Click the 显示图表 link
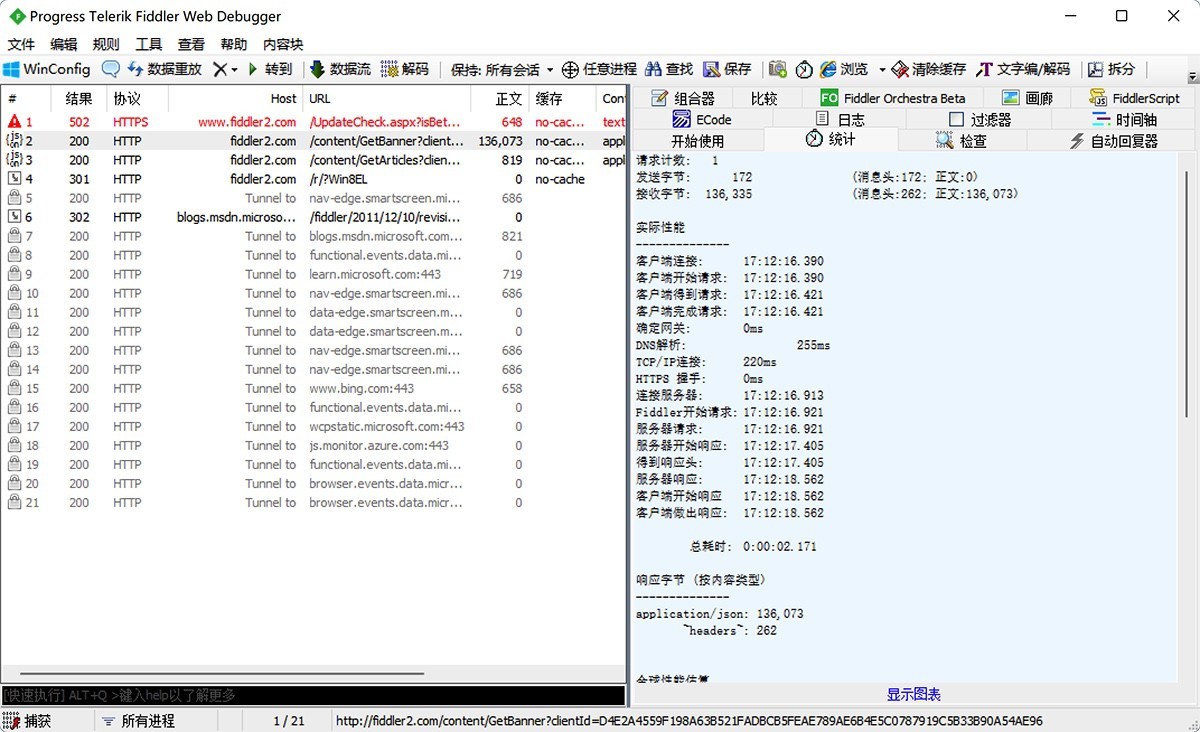 tap(913, 693)
